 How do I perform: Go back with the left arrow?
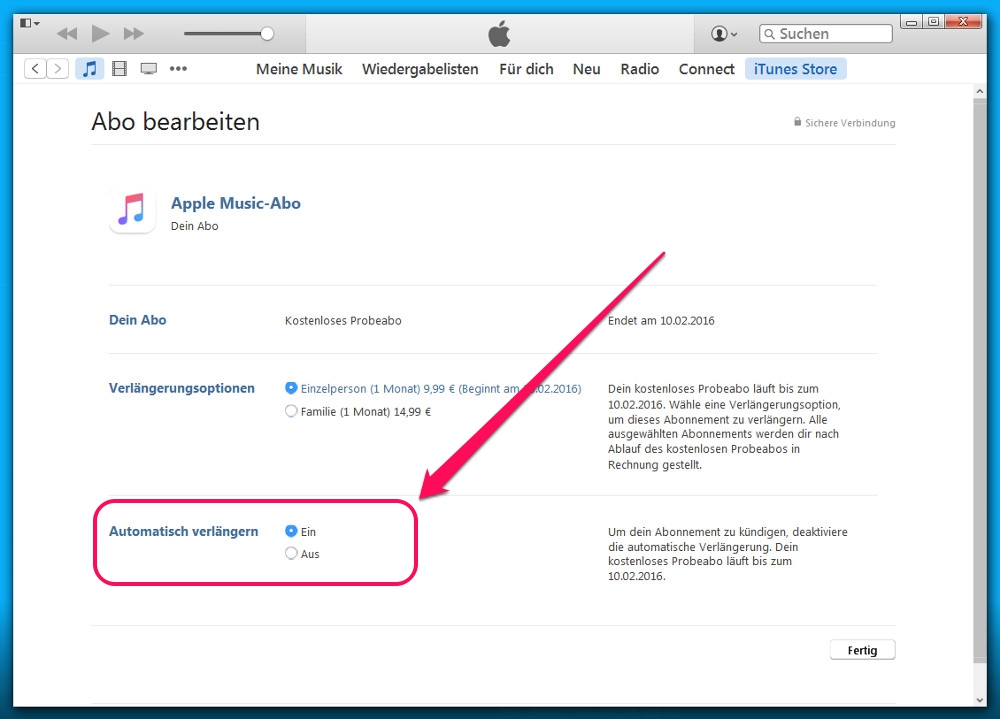(35, 69)
